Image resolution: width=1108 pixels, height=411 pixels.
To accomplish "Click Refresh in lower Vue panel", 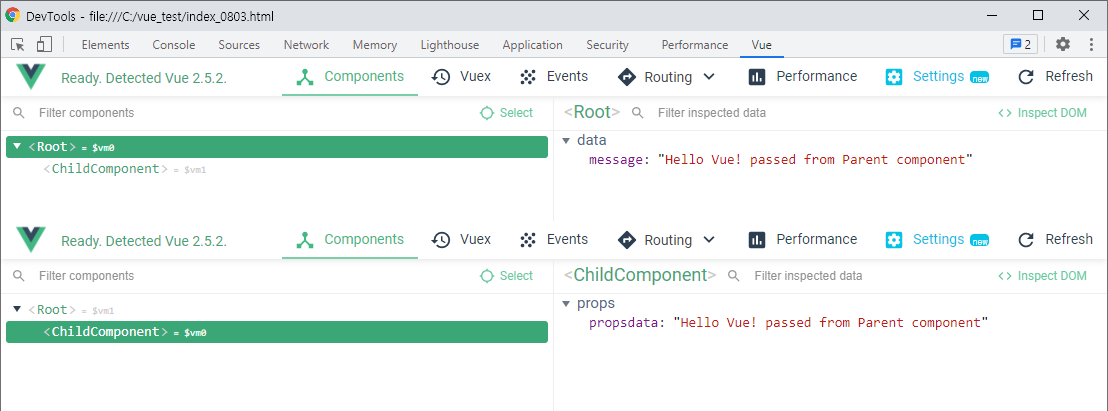I will [1055, 239].
